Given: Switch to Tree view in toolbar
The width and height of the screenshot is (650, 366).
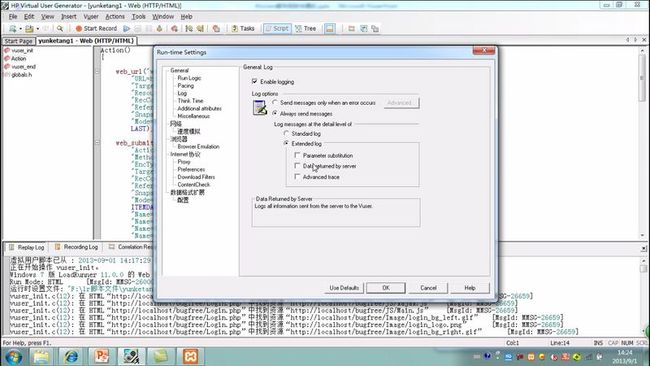Looking at the screenshot, I should tap(306, 28).
